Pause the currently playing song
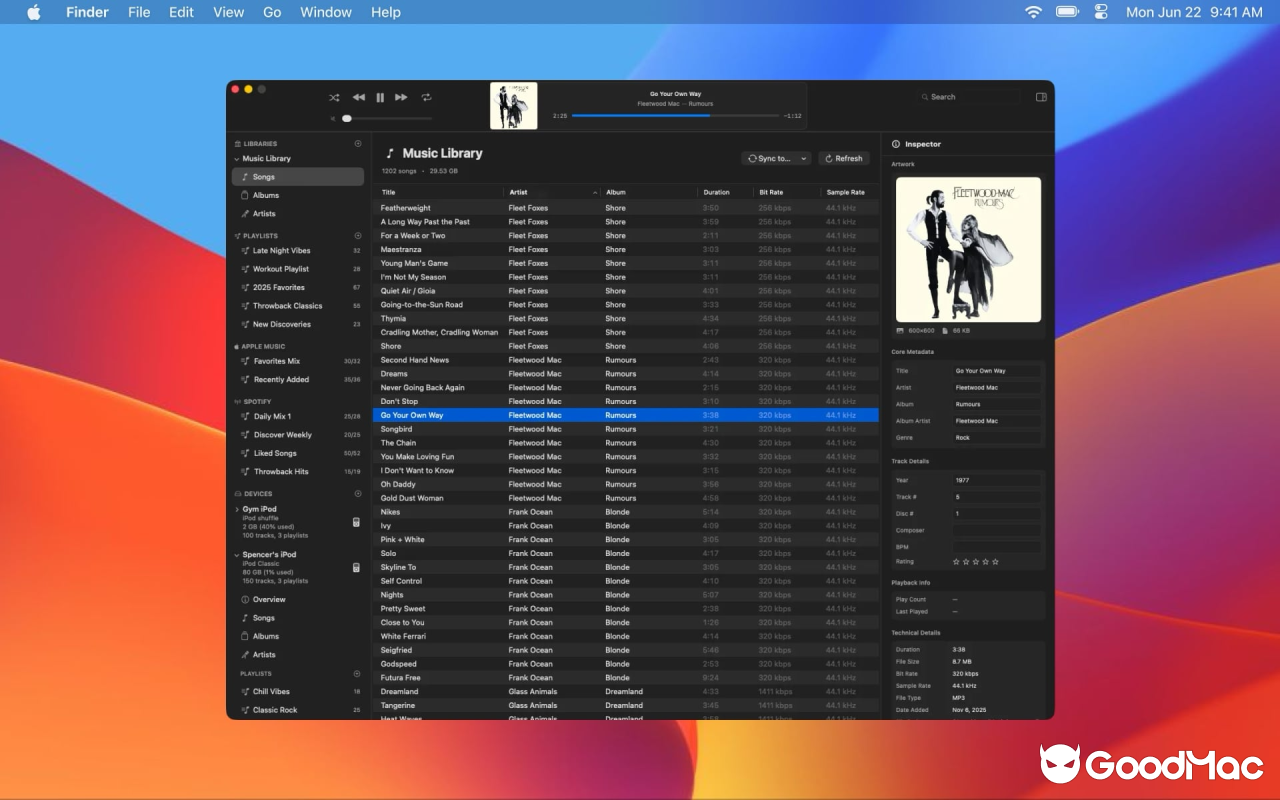 pos(380,97)
